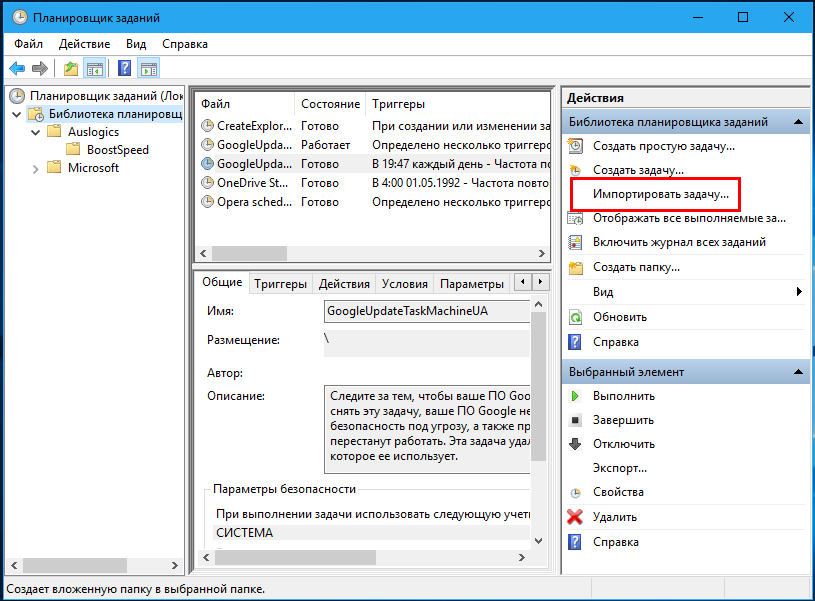Click the blue help question mark toolbar icon
The width and height of the screenshot is (815, 601).
pos(124,68)
